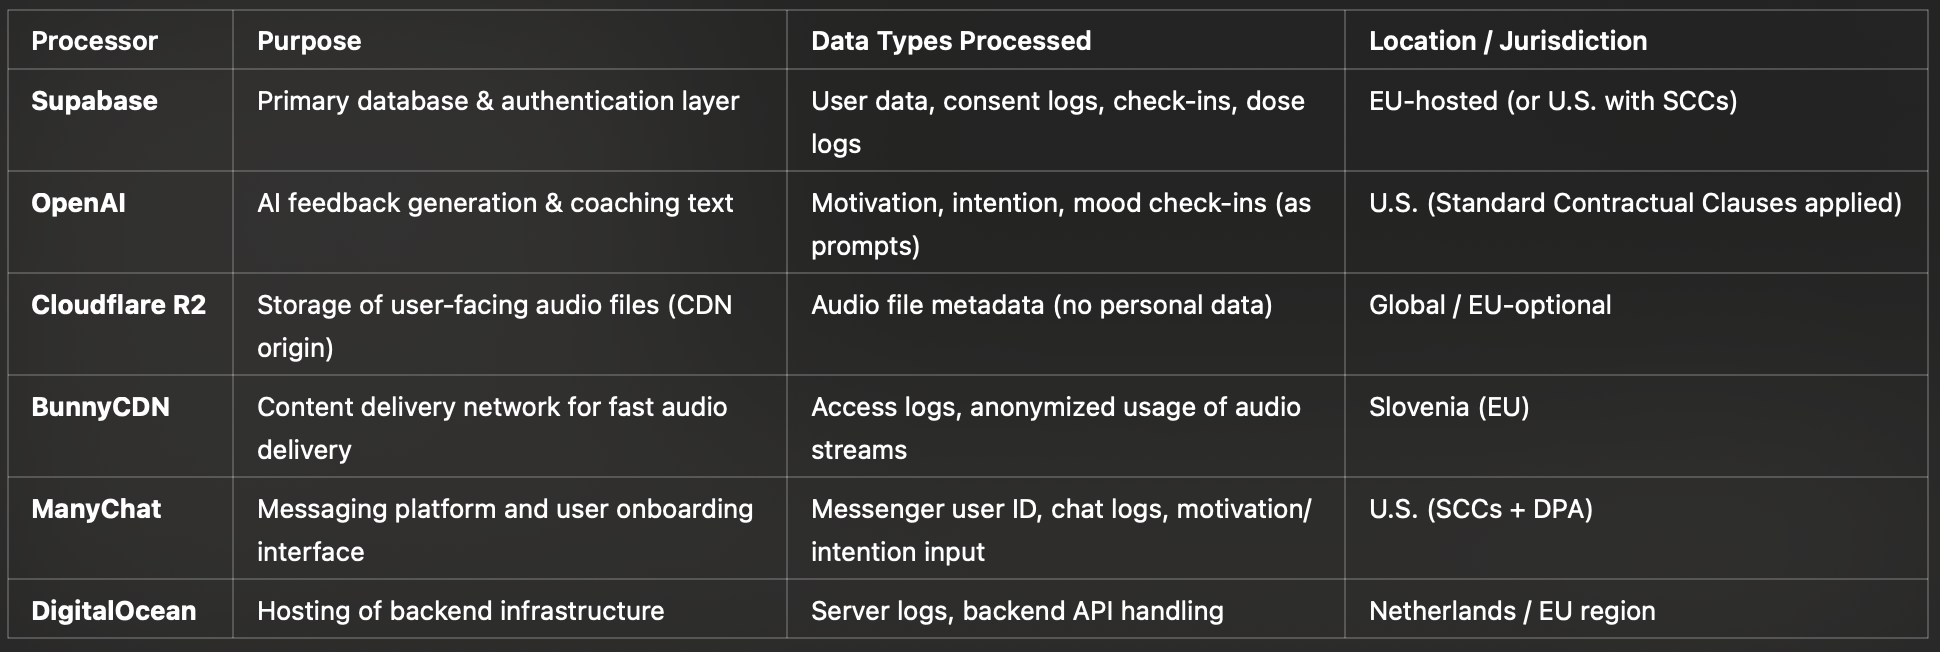Click the Netherlands / EU region cell
This screenshot has width=1940, height=652.
pos(1511,611)
